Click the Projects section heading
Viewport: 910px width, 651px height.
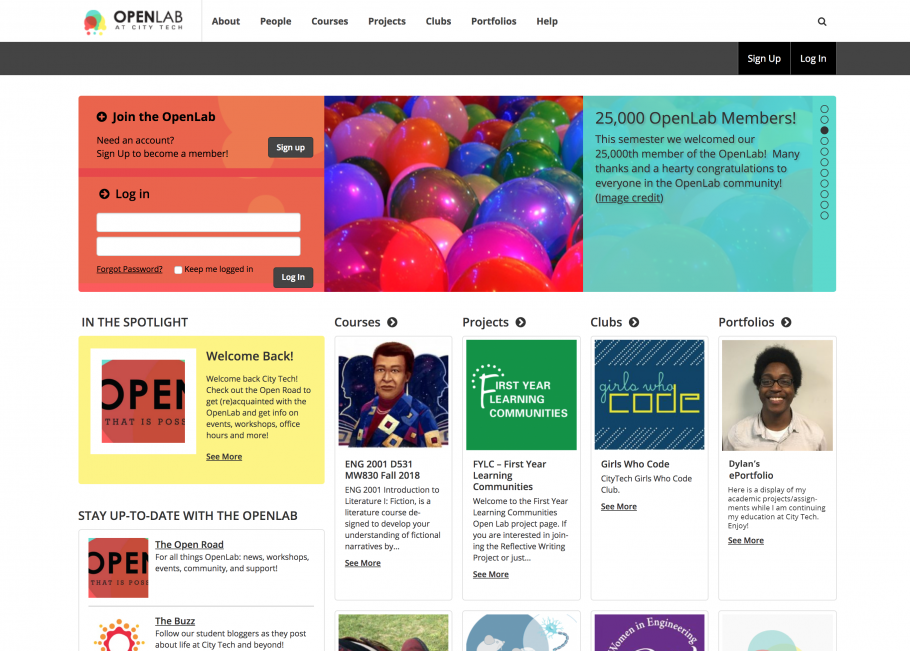pyautogui.click(x=485, y=322)
